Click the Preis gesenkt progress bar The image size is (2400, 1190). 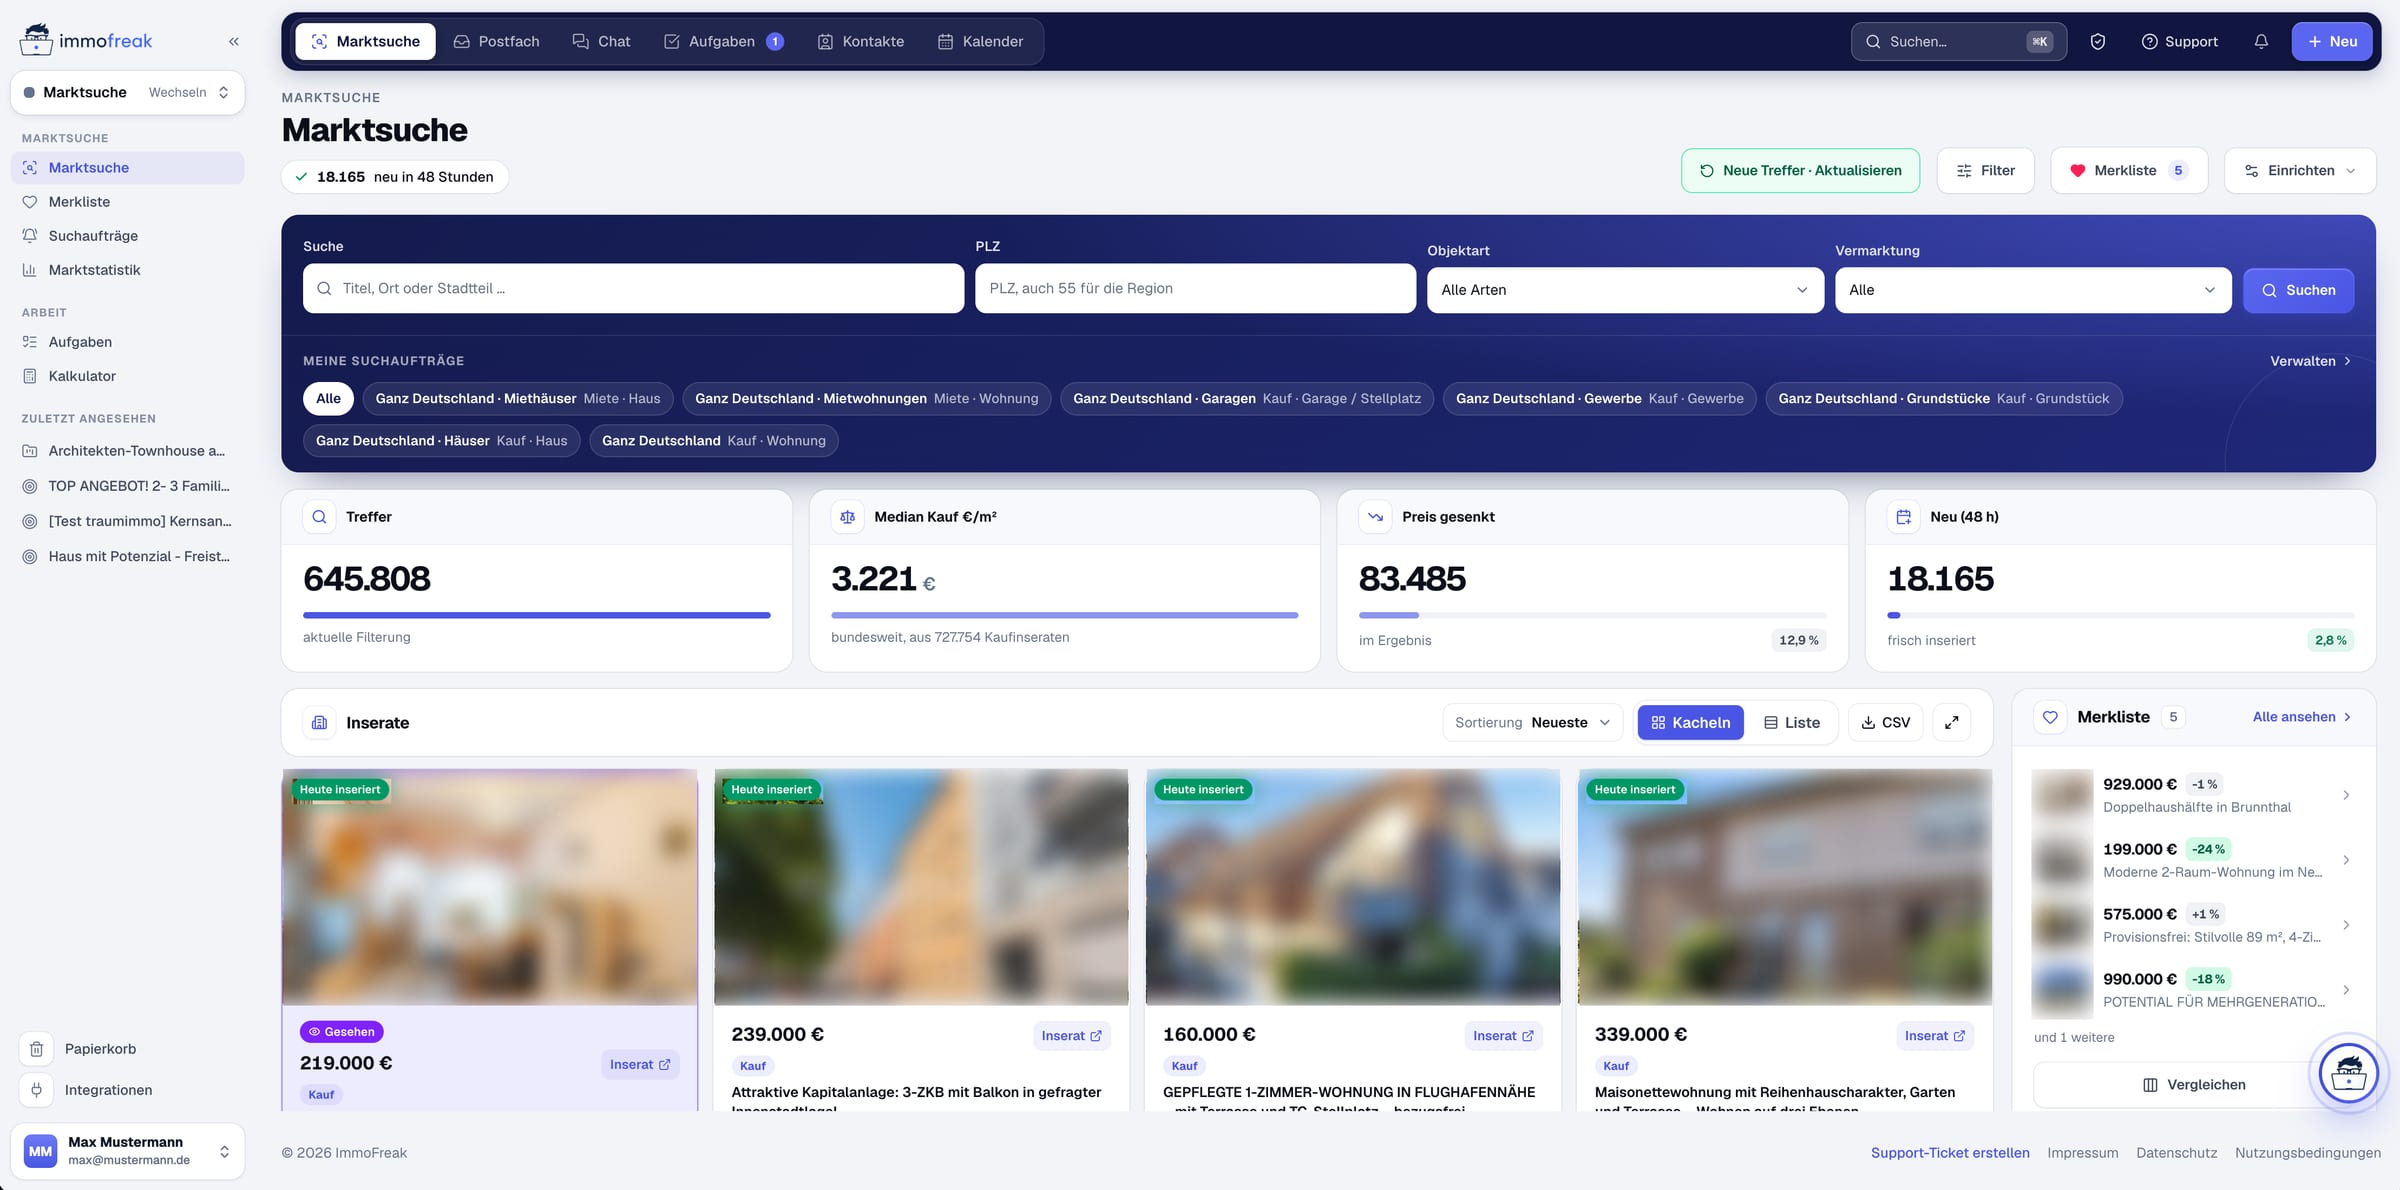pos(1592,615)
